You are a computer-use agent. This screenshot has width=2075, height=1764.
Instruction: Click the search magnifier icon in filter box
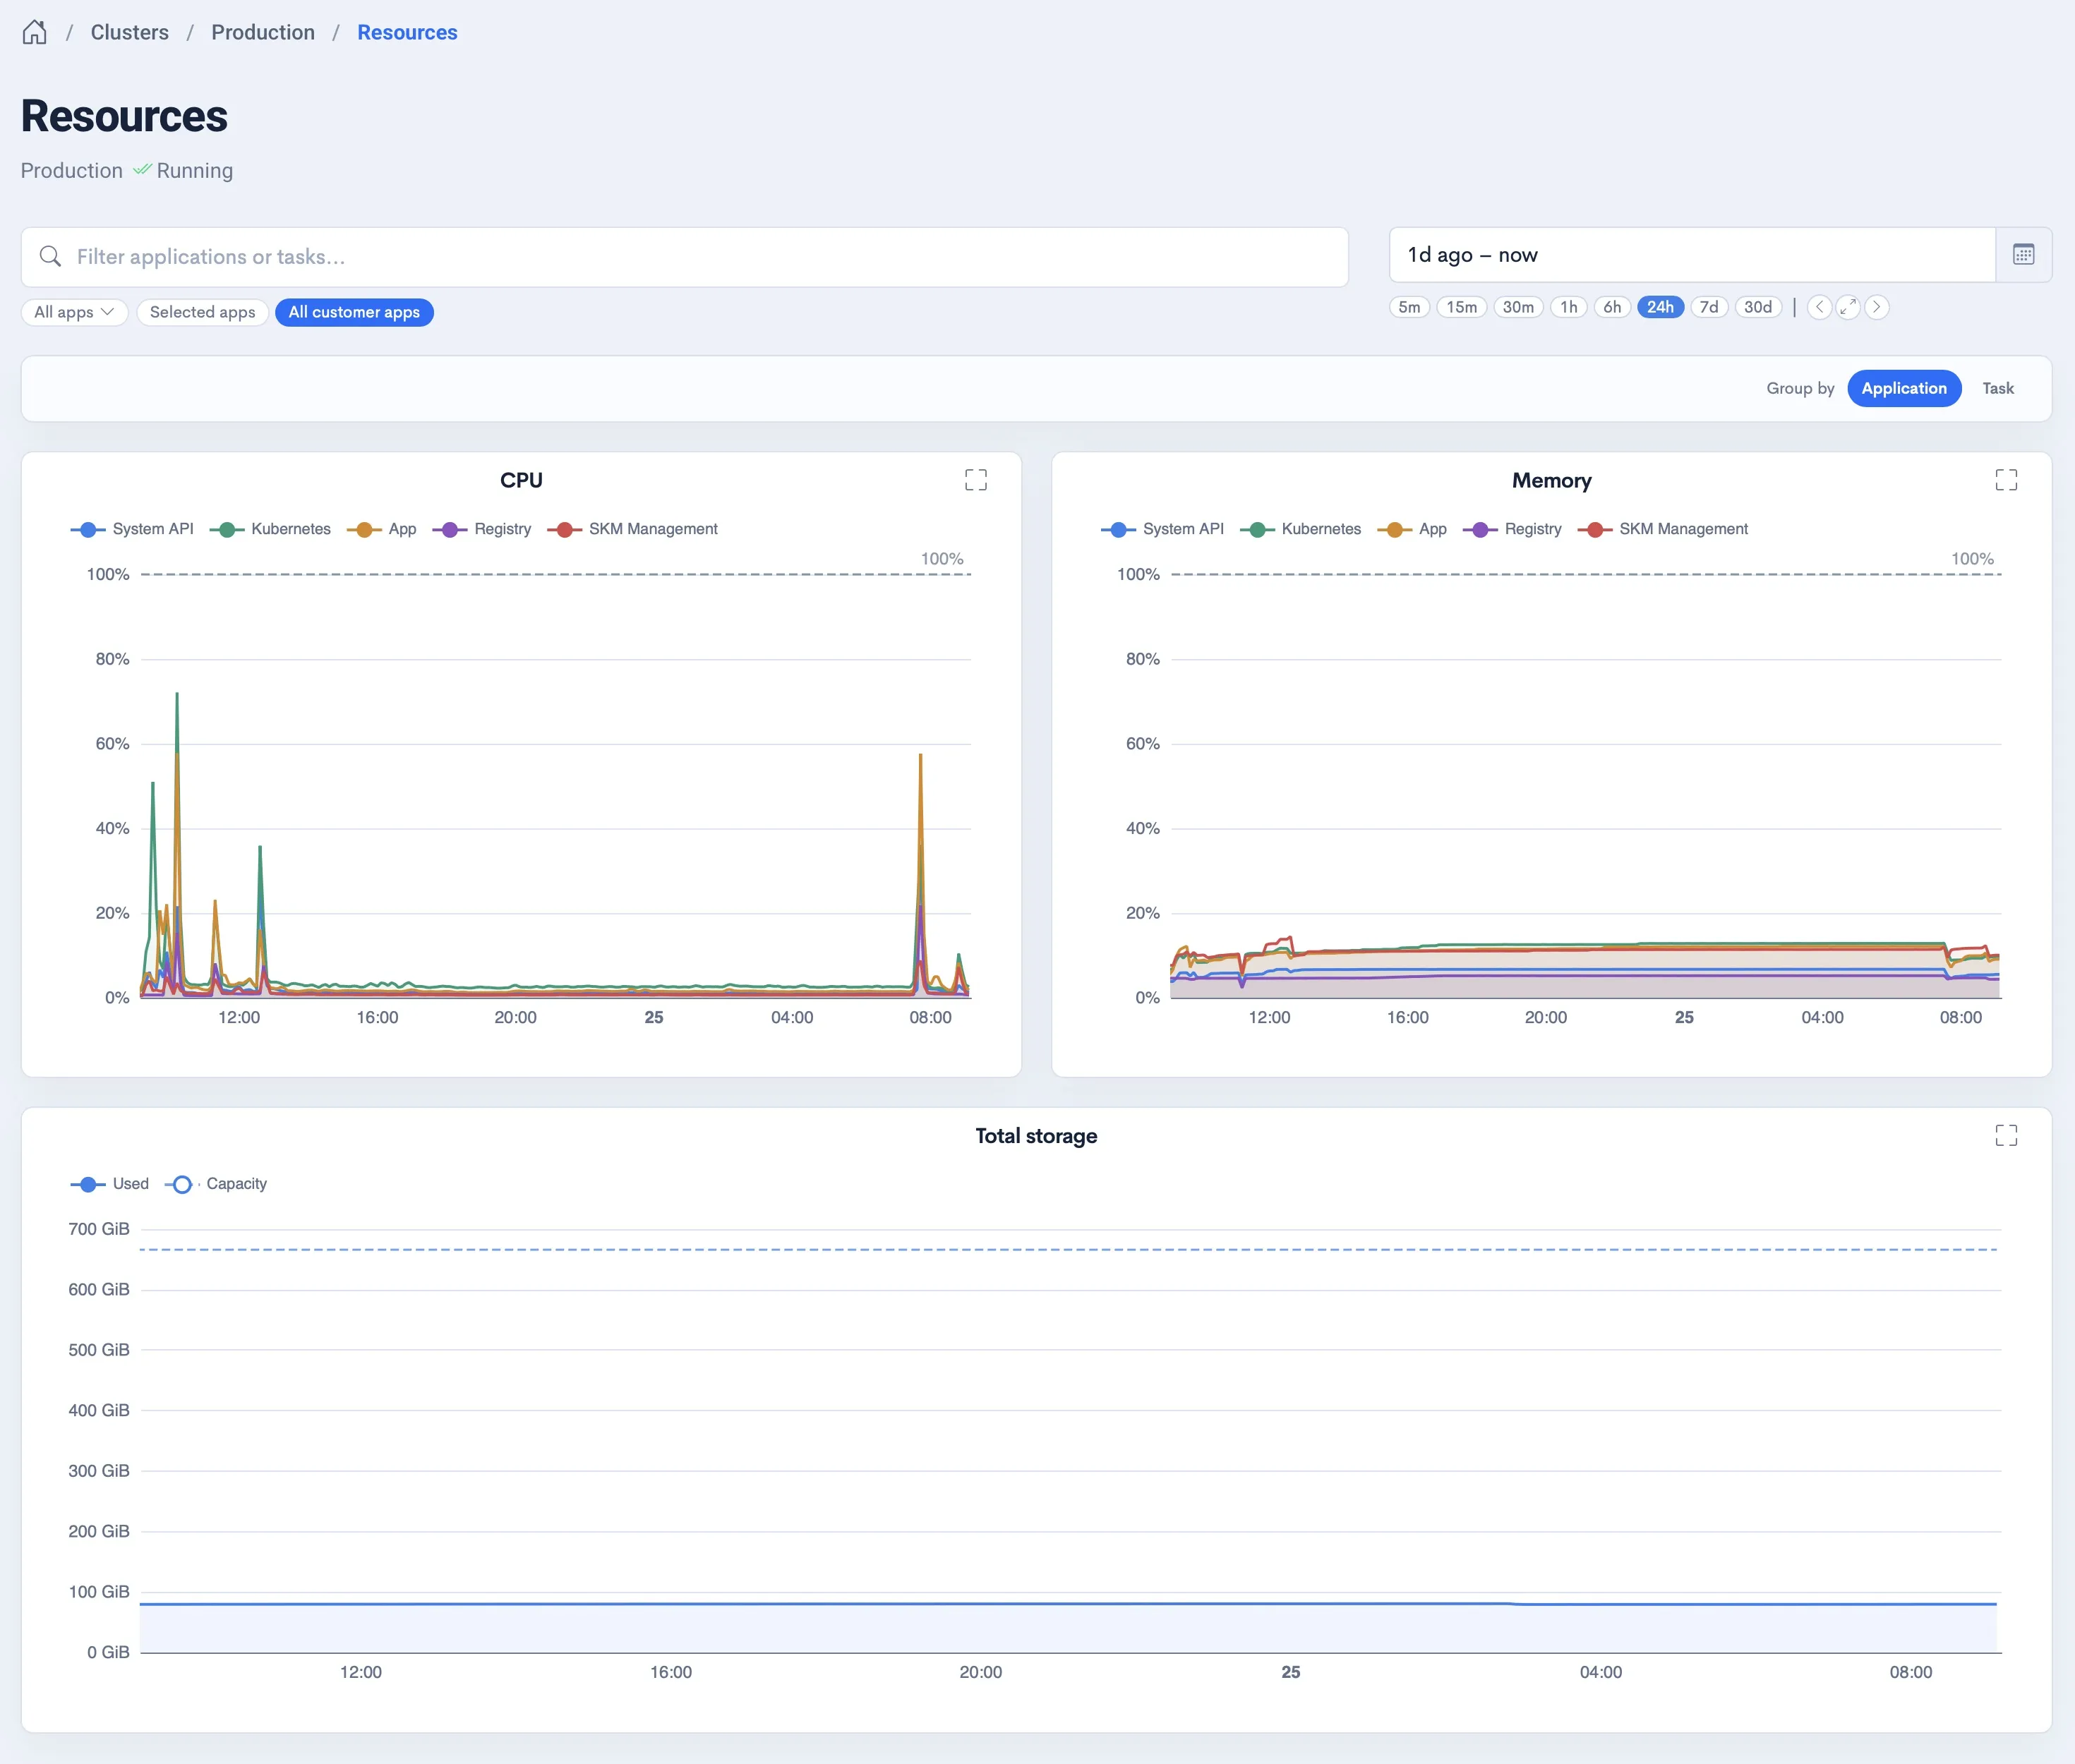coord(50,257)
